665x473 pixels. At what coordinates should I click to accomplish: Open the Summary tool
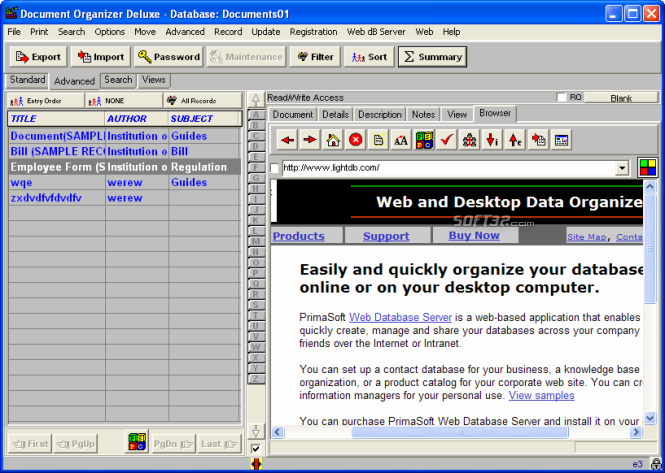[x=433, y=57]
